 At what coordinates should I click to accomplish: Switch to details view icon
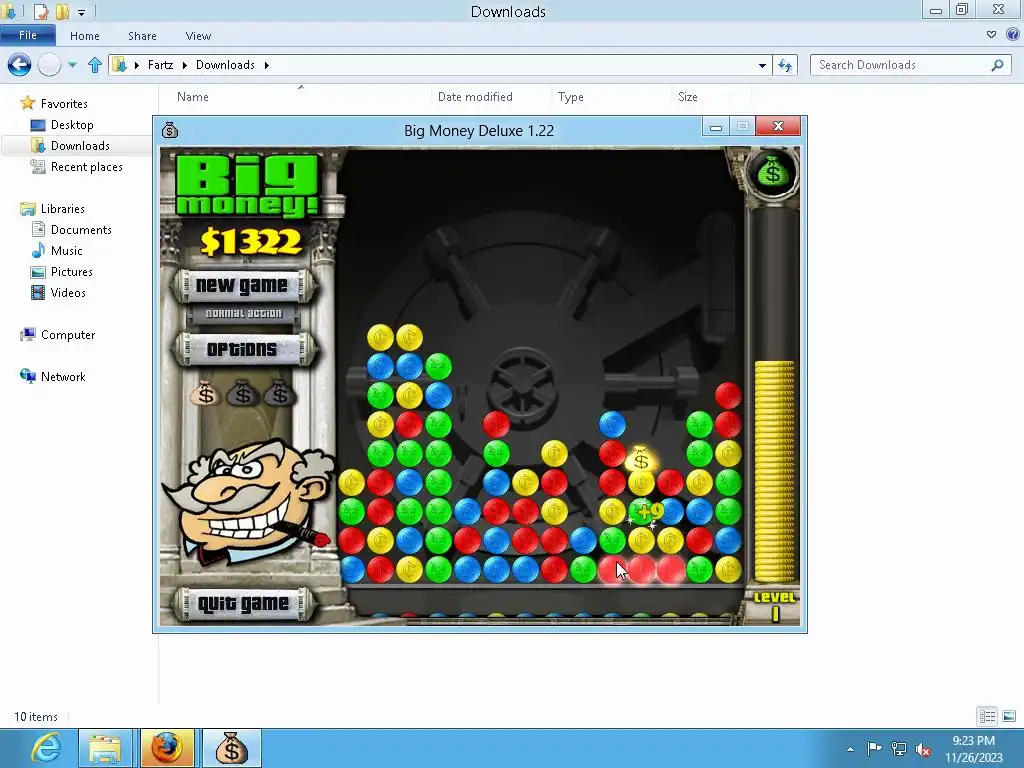[987, 716]
